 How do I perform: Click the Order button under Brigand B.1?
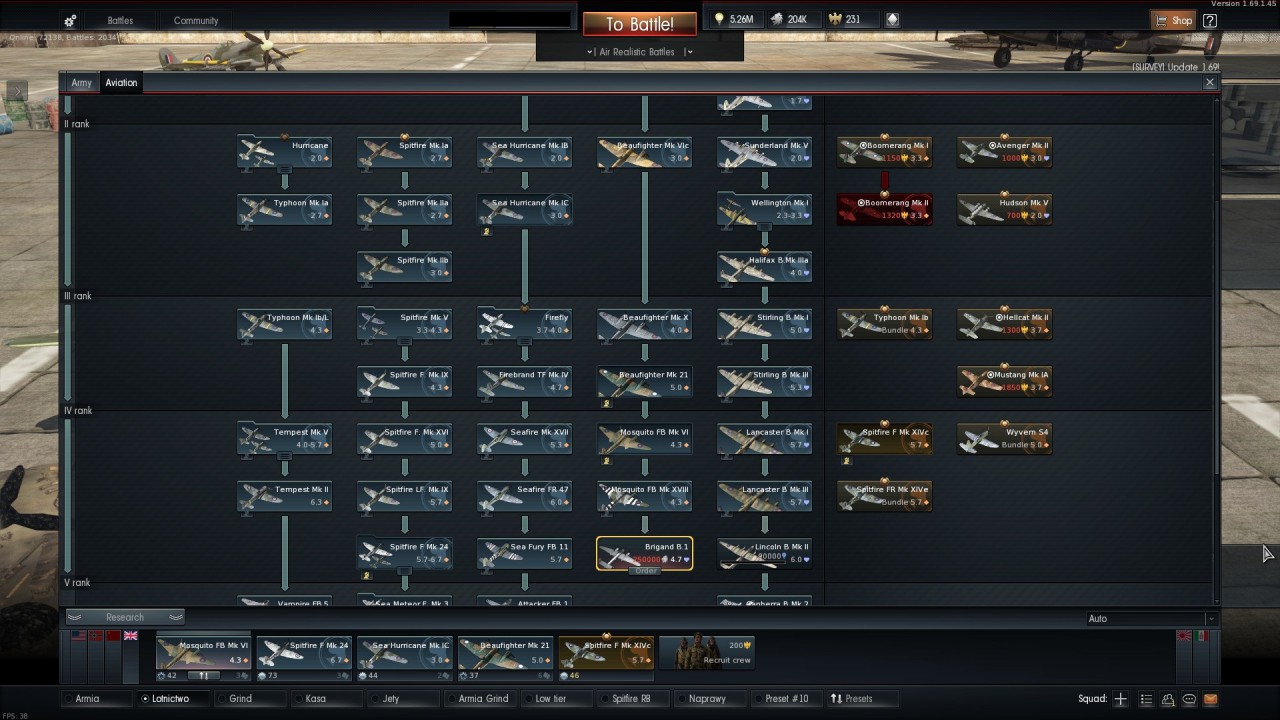[645, 571]
